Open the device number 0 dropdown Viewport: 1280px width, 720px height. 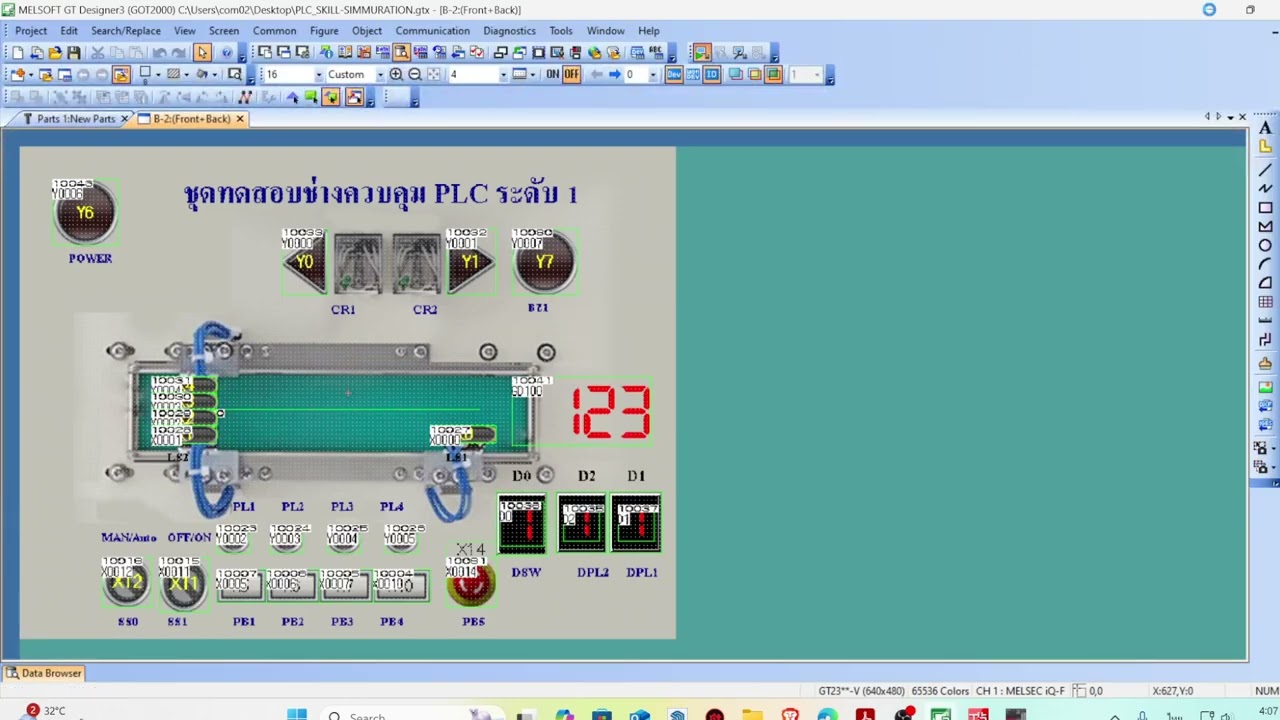653,75
